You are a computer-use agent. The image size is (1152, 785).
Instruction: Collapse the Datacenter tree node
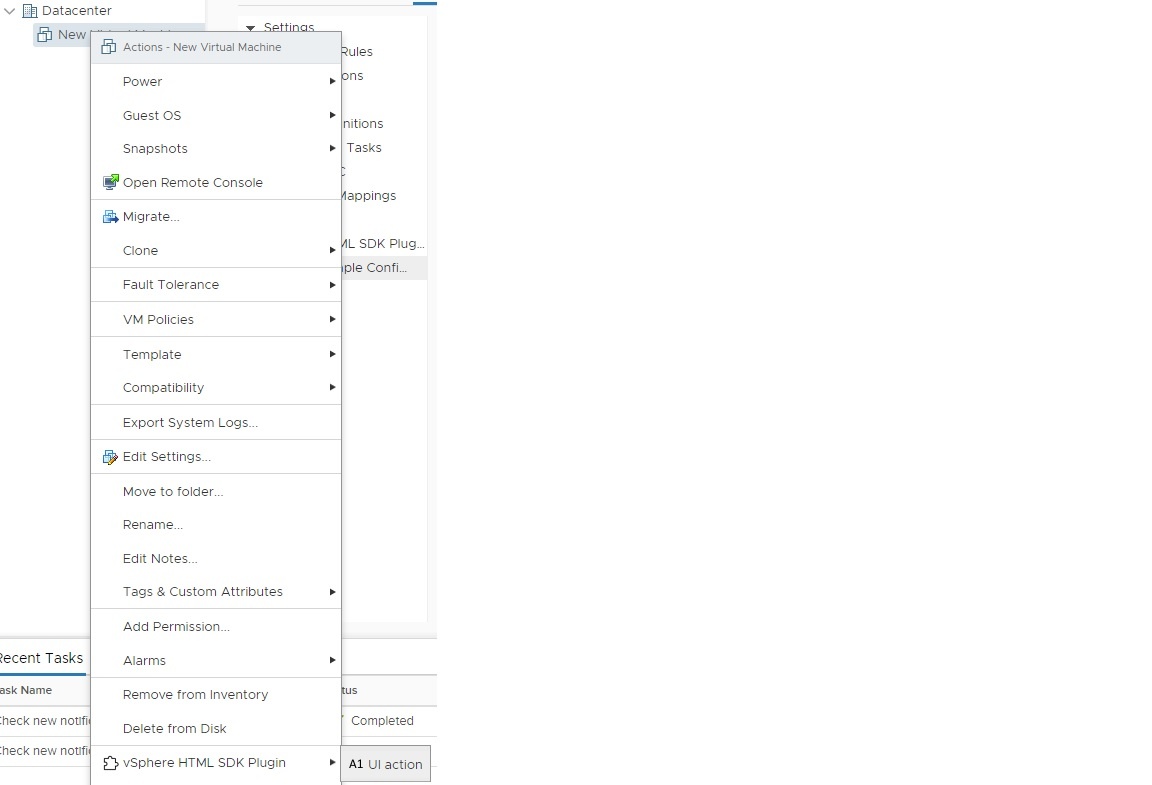point(10,11)
